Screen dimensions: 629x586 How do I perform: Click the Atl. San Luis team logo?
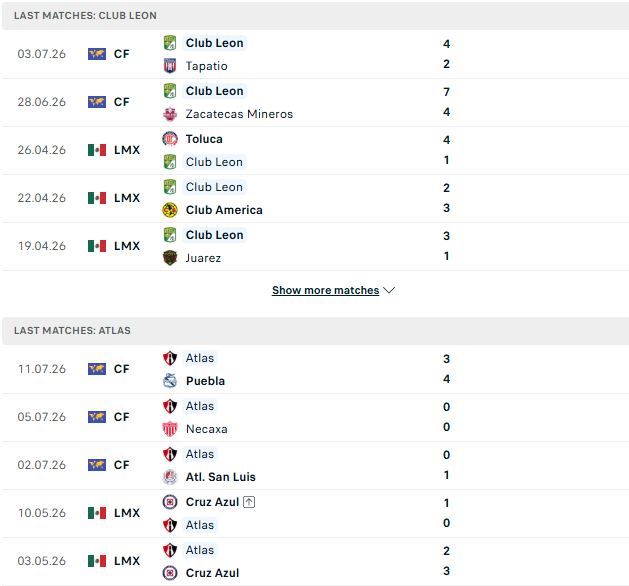tap(170, 477)
